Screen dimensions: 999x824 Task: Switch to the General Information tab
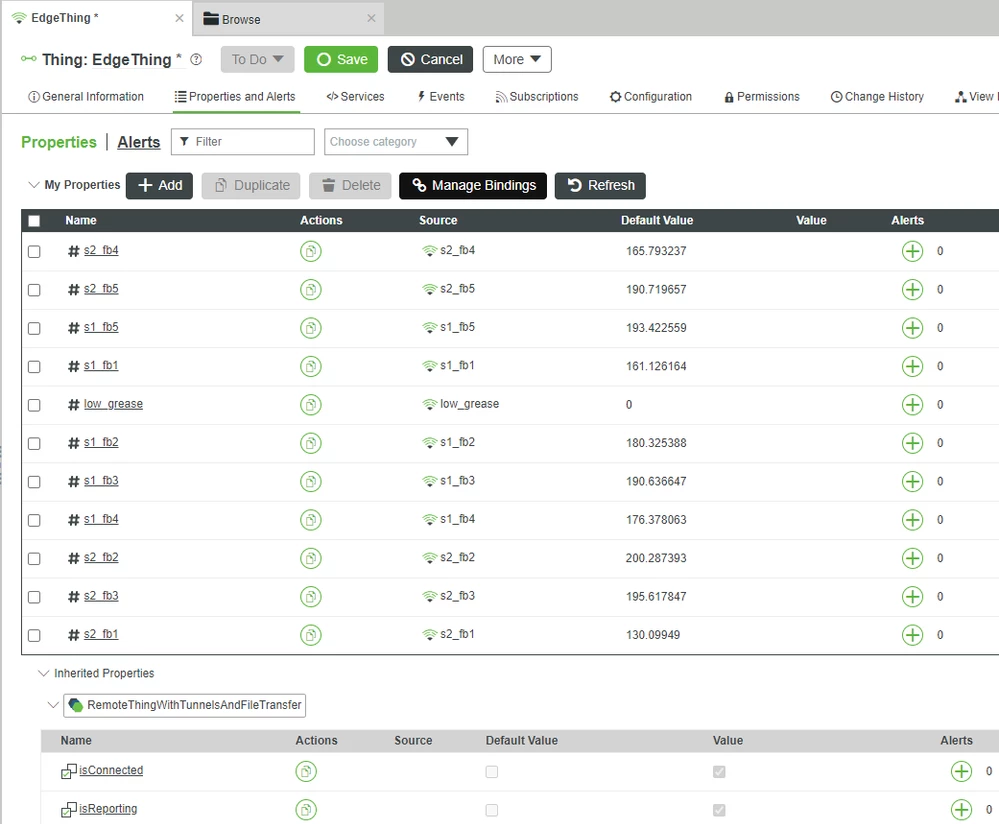tap(86, 96)
